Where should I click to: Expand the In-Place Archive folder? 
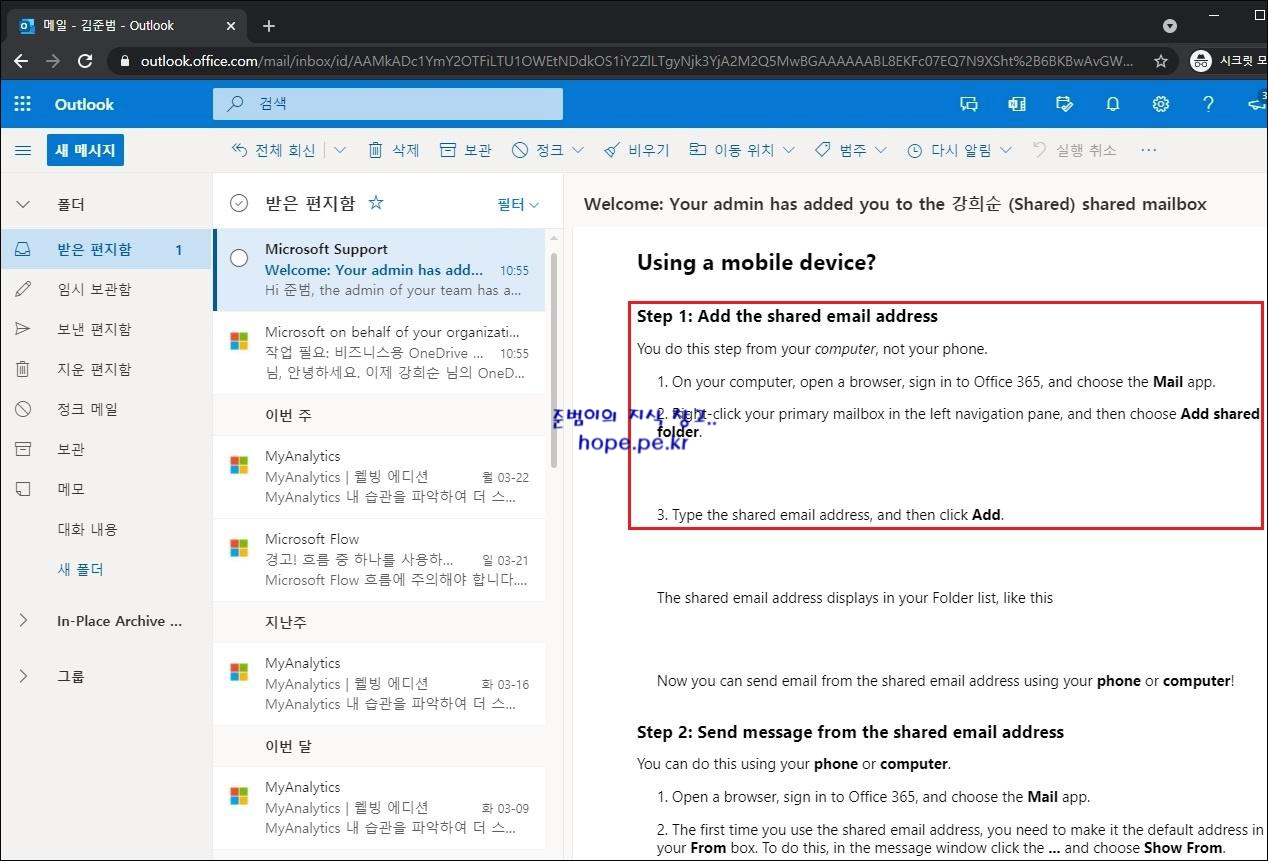23,621
